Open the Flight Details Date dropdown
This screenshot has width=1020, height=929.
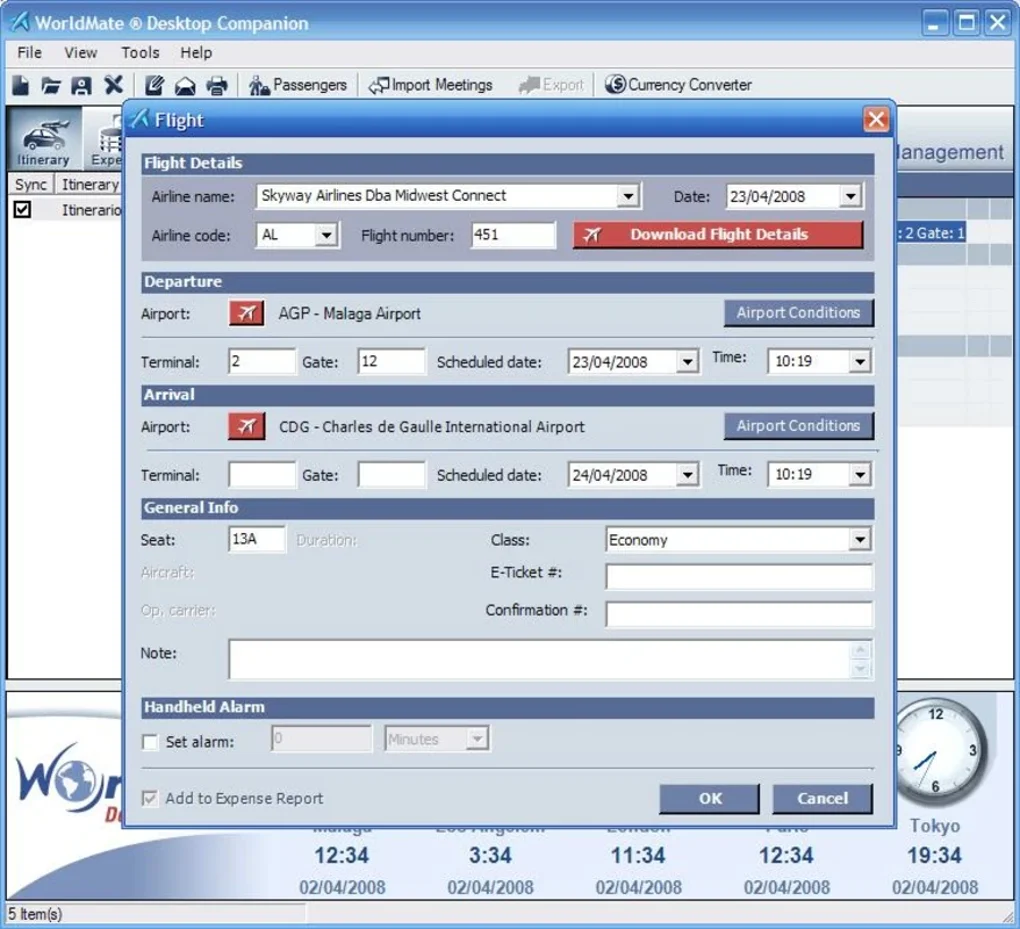(850, 196)
